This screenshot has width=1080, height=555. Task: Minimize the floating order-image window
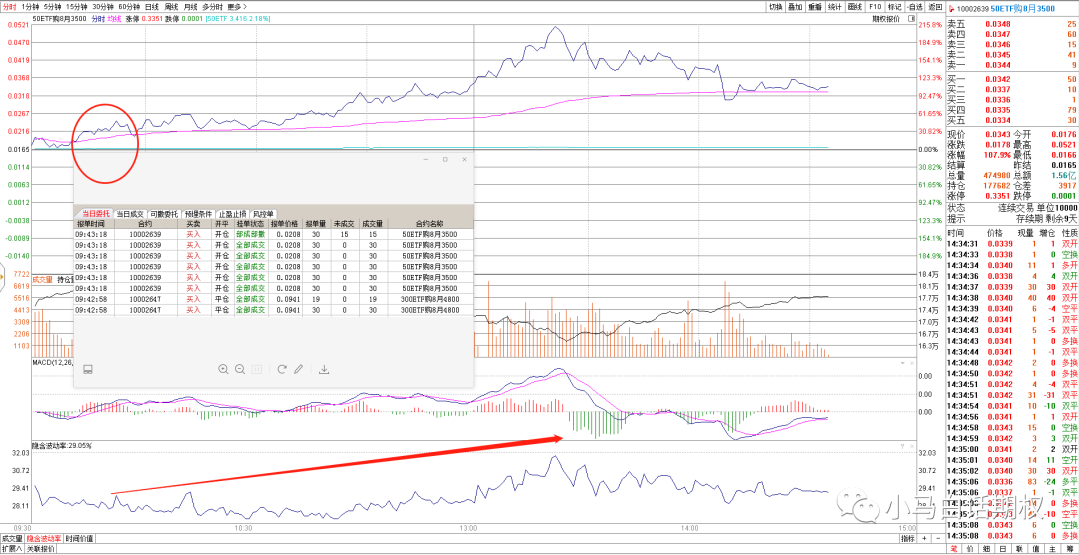(426, 159)
